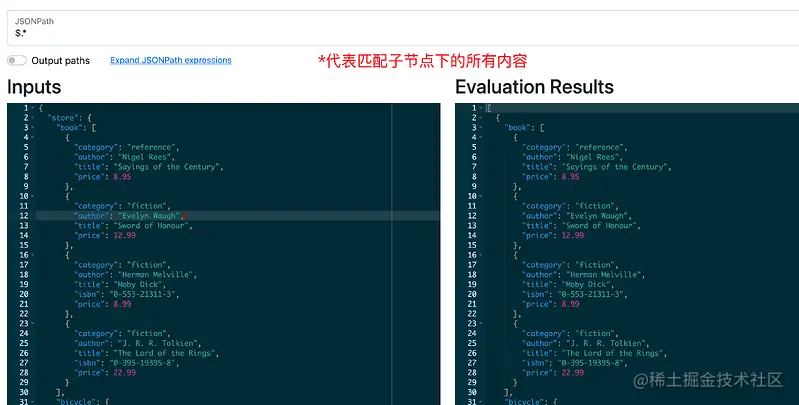The height and width of the screenshot is (405, 799).
Task: Click "Sword of Honour" title in Inputs
Action: pyautogui.click(x=151, y=225)
